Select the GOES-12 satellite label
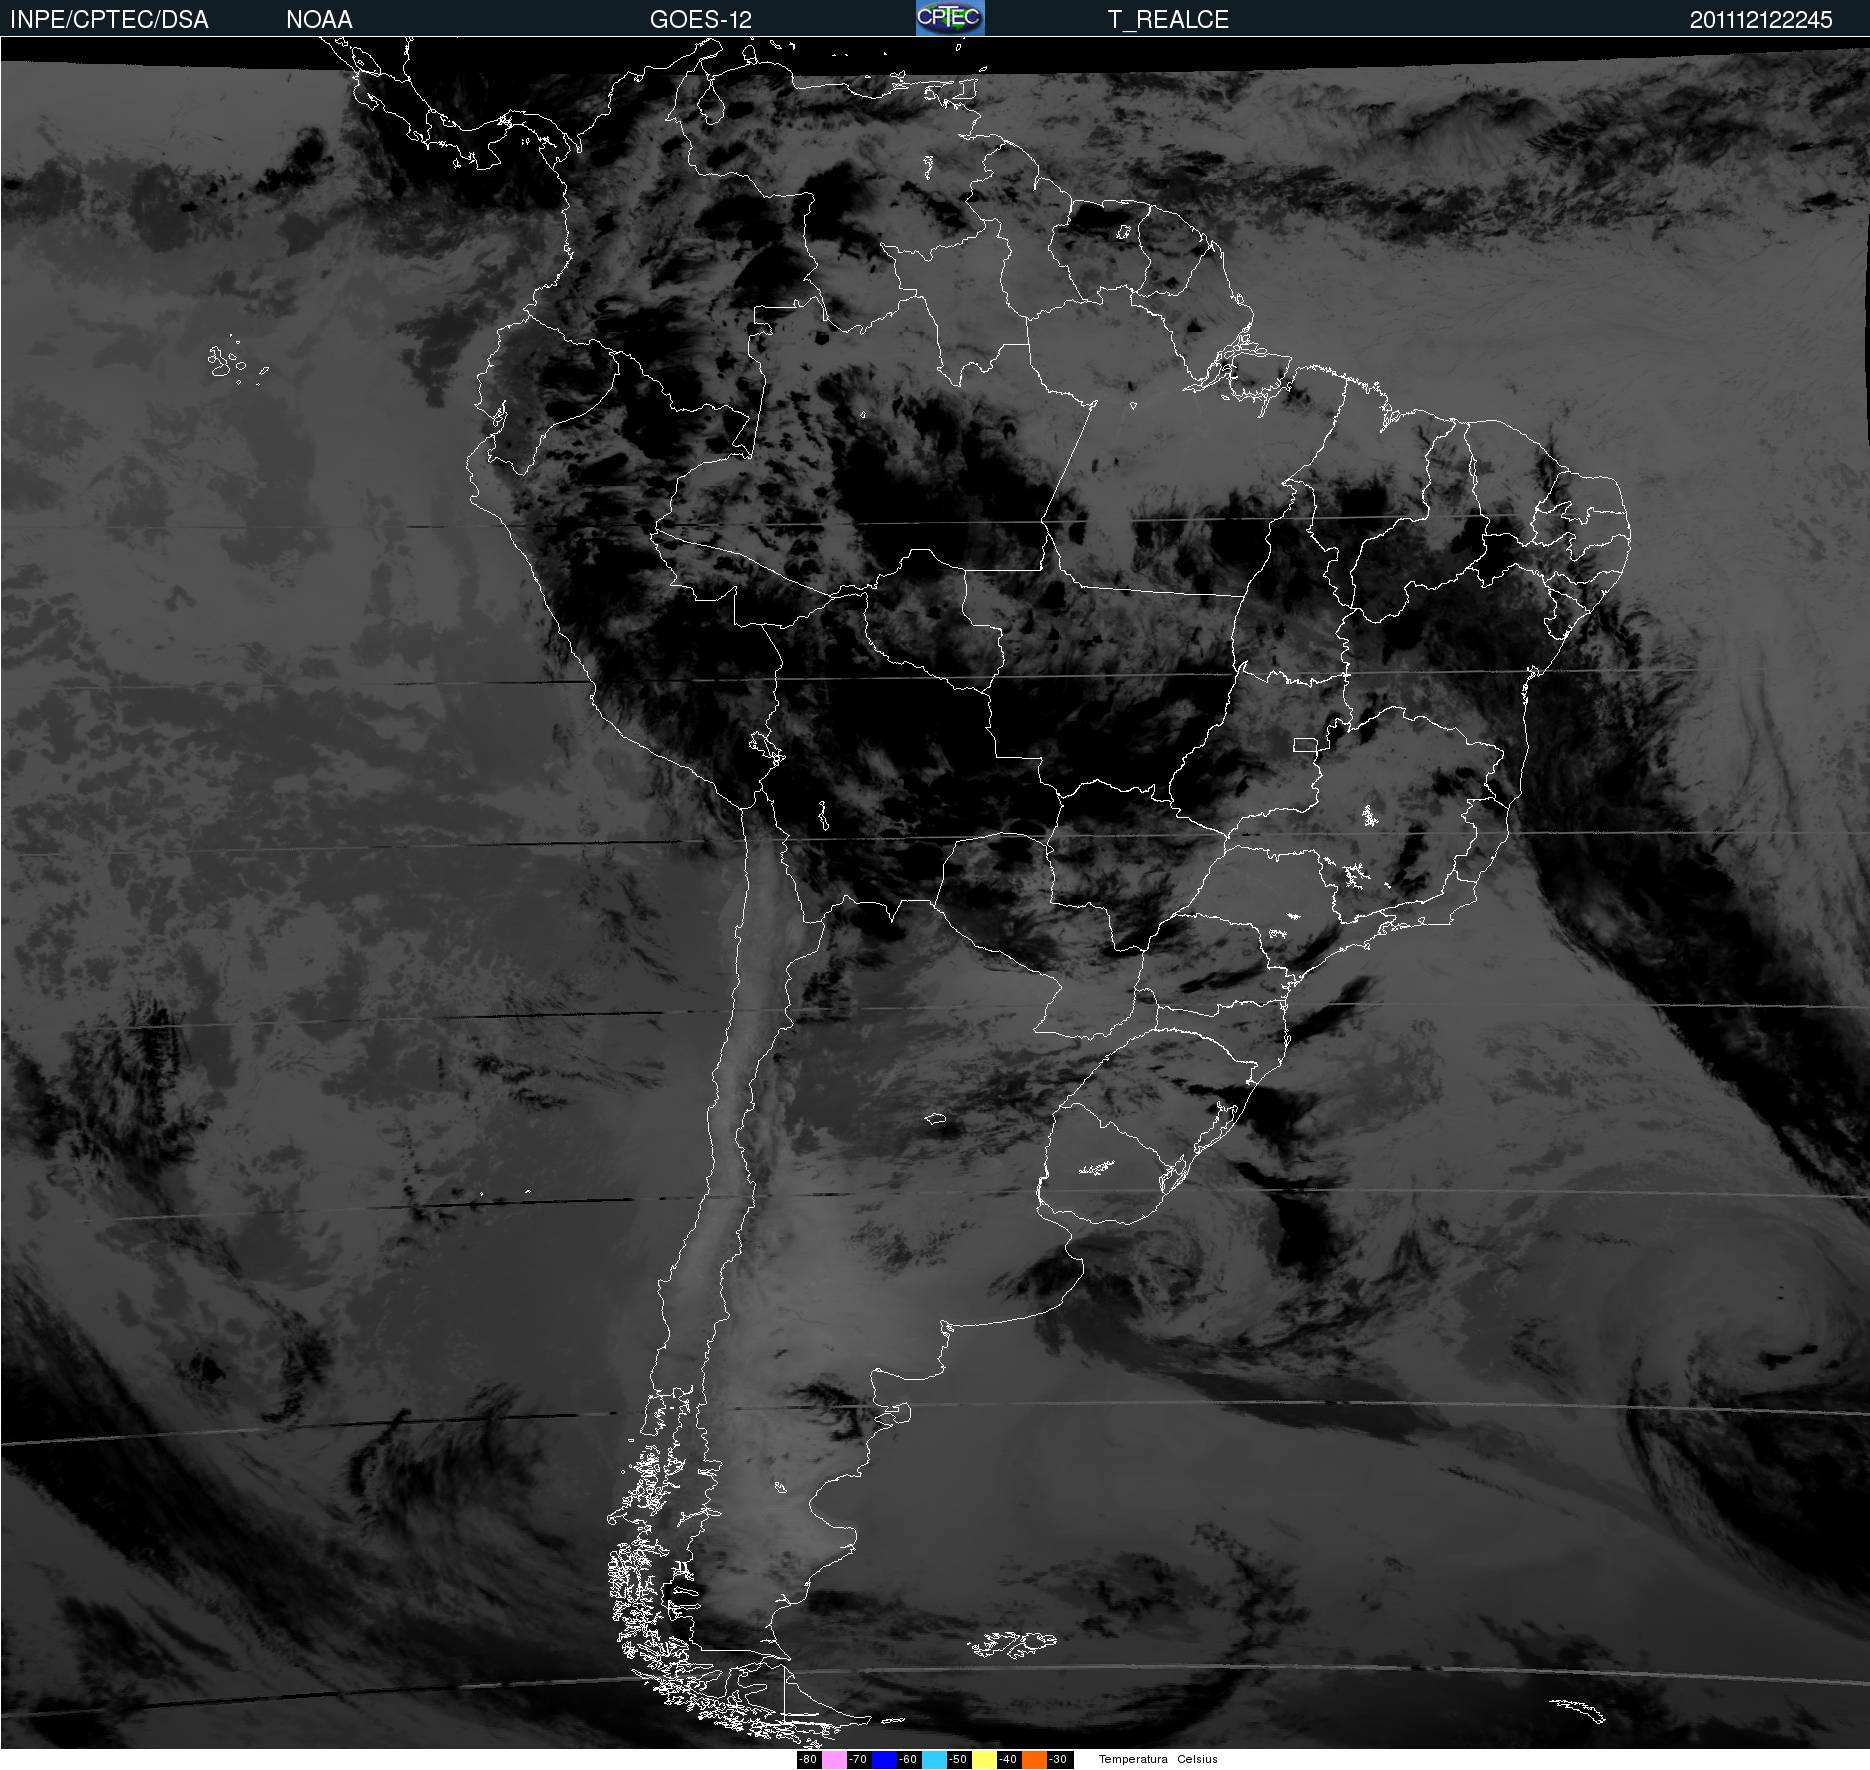1870x1770 pixels. click(x=701, y=20)
